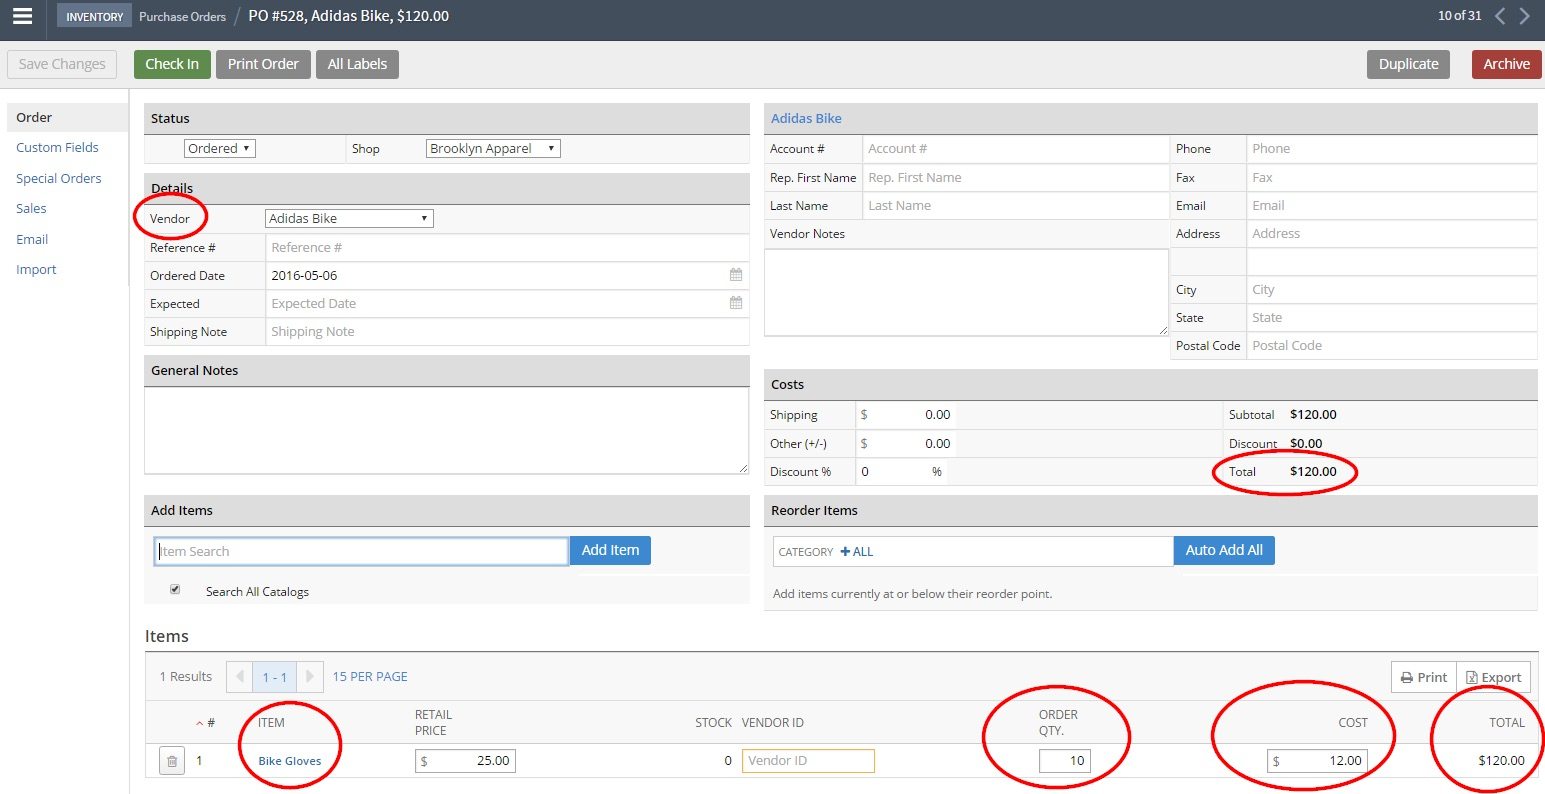This screenshot has width=1545, height=794.
Task: Click the Discount % field
Action: point(902,471)
